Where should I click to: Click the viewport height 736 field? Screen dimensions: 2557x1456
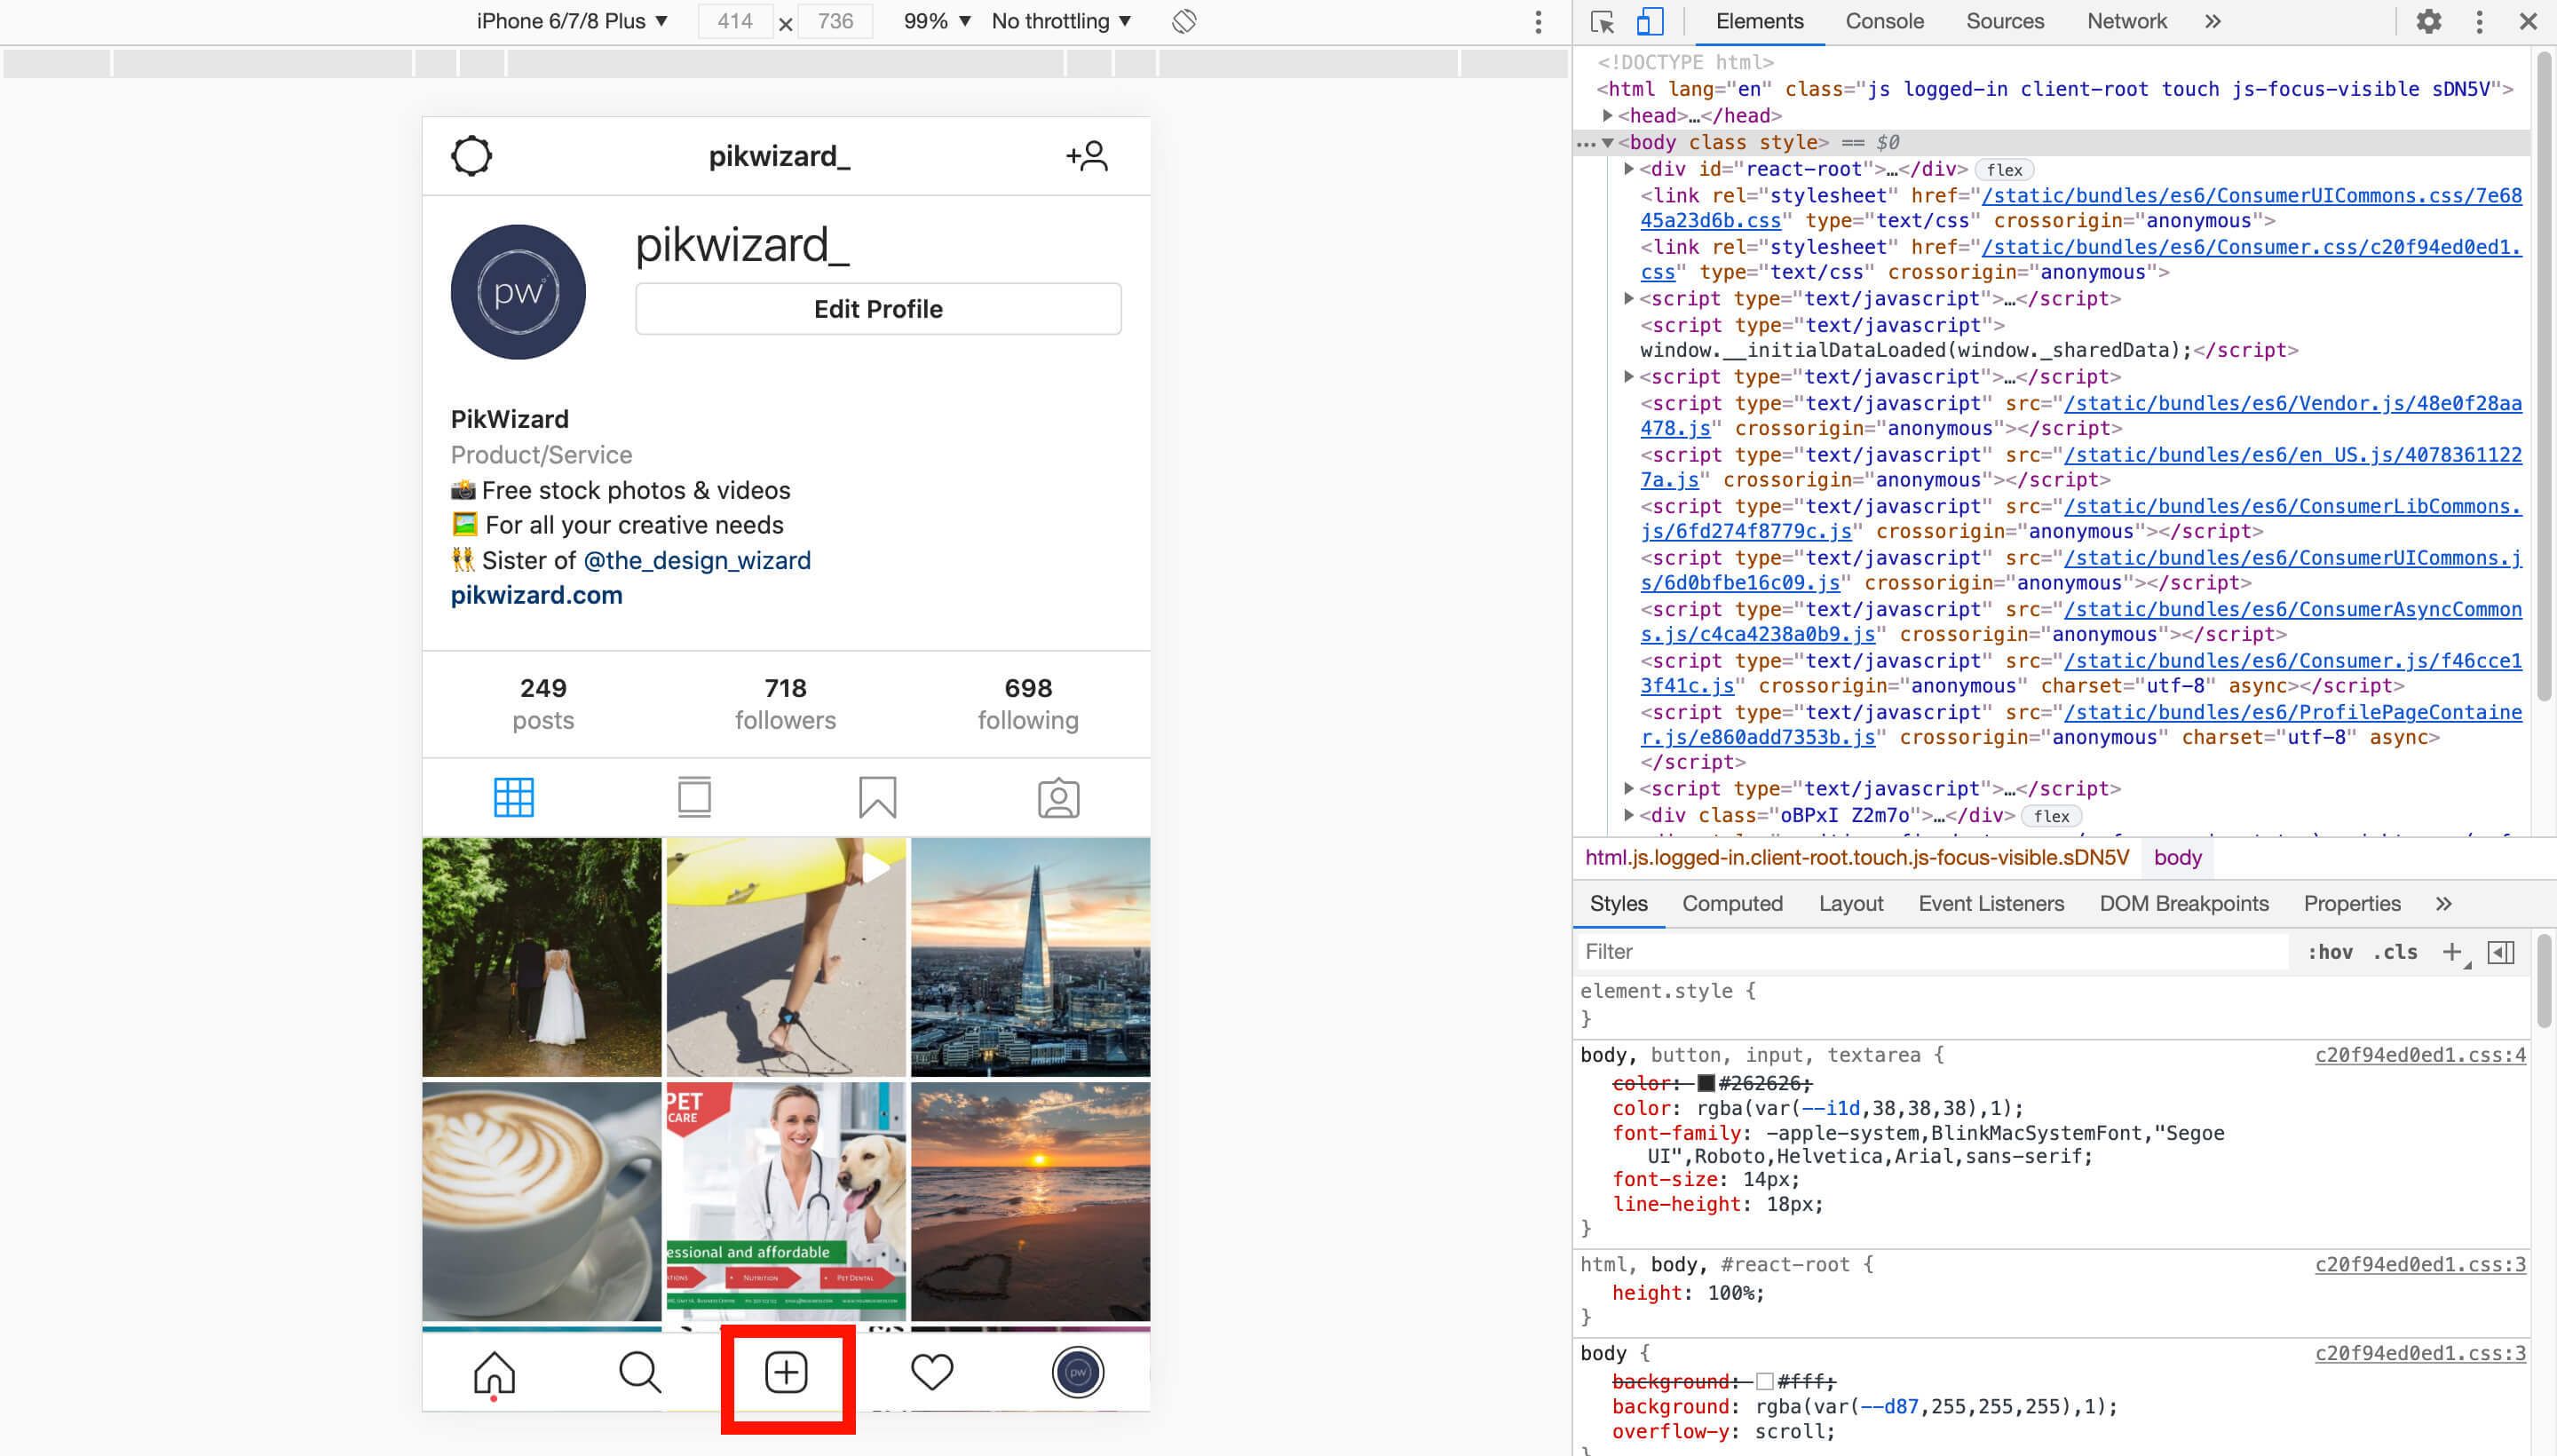coord(835,21)
